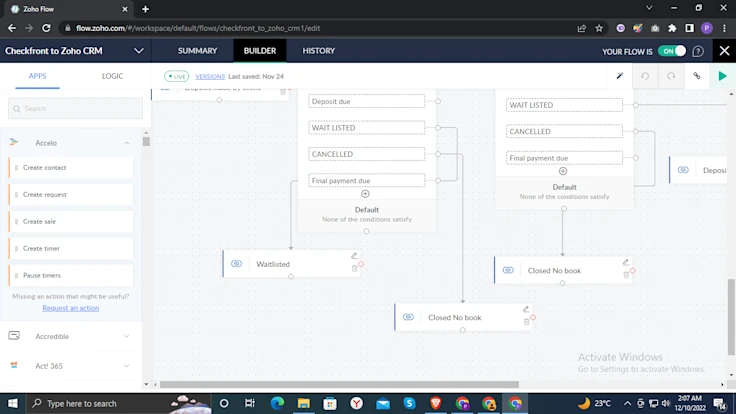Screen dimensions: 736x414
Task: Click the undo icon in builder toolbar
Action: point(645,76)
